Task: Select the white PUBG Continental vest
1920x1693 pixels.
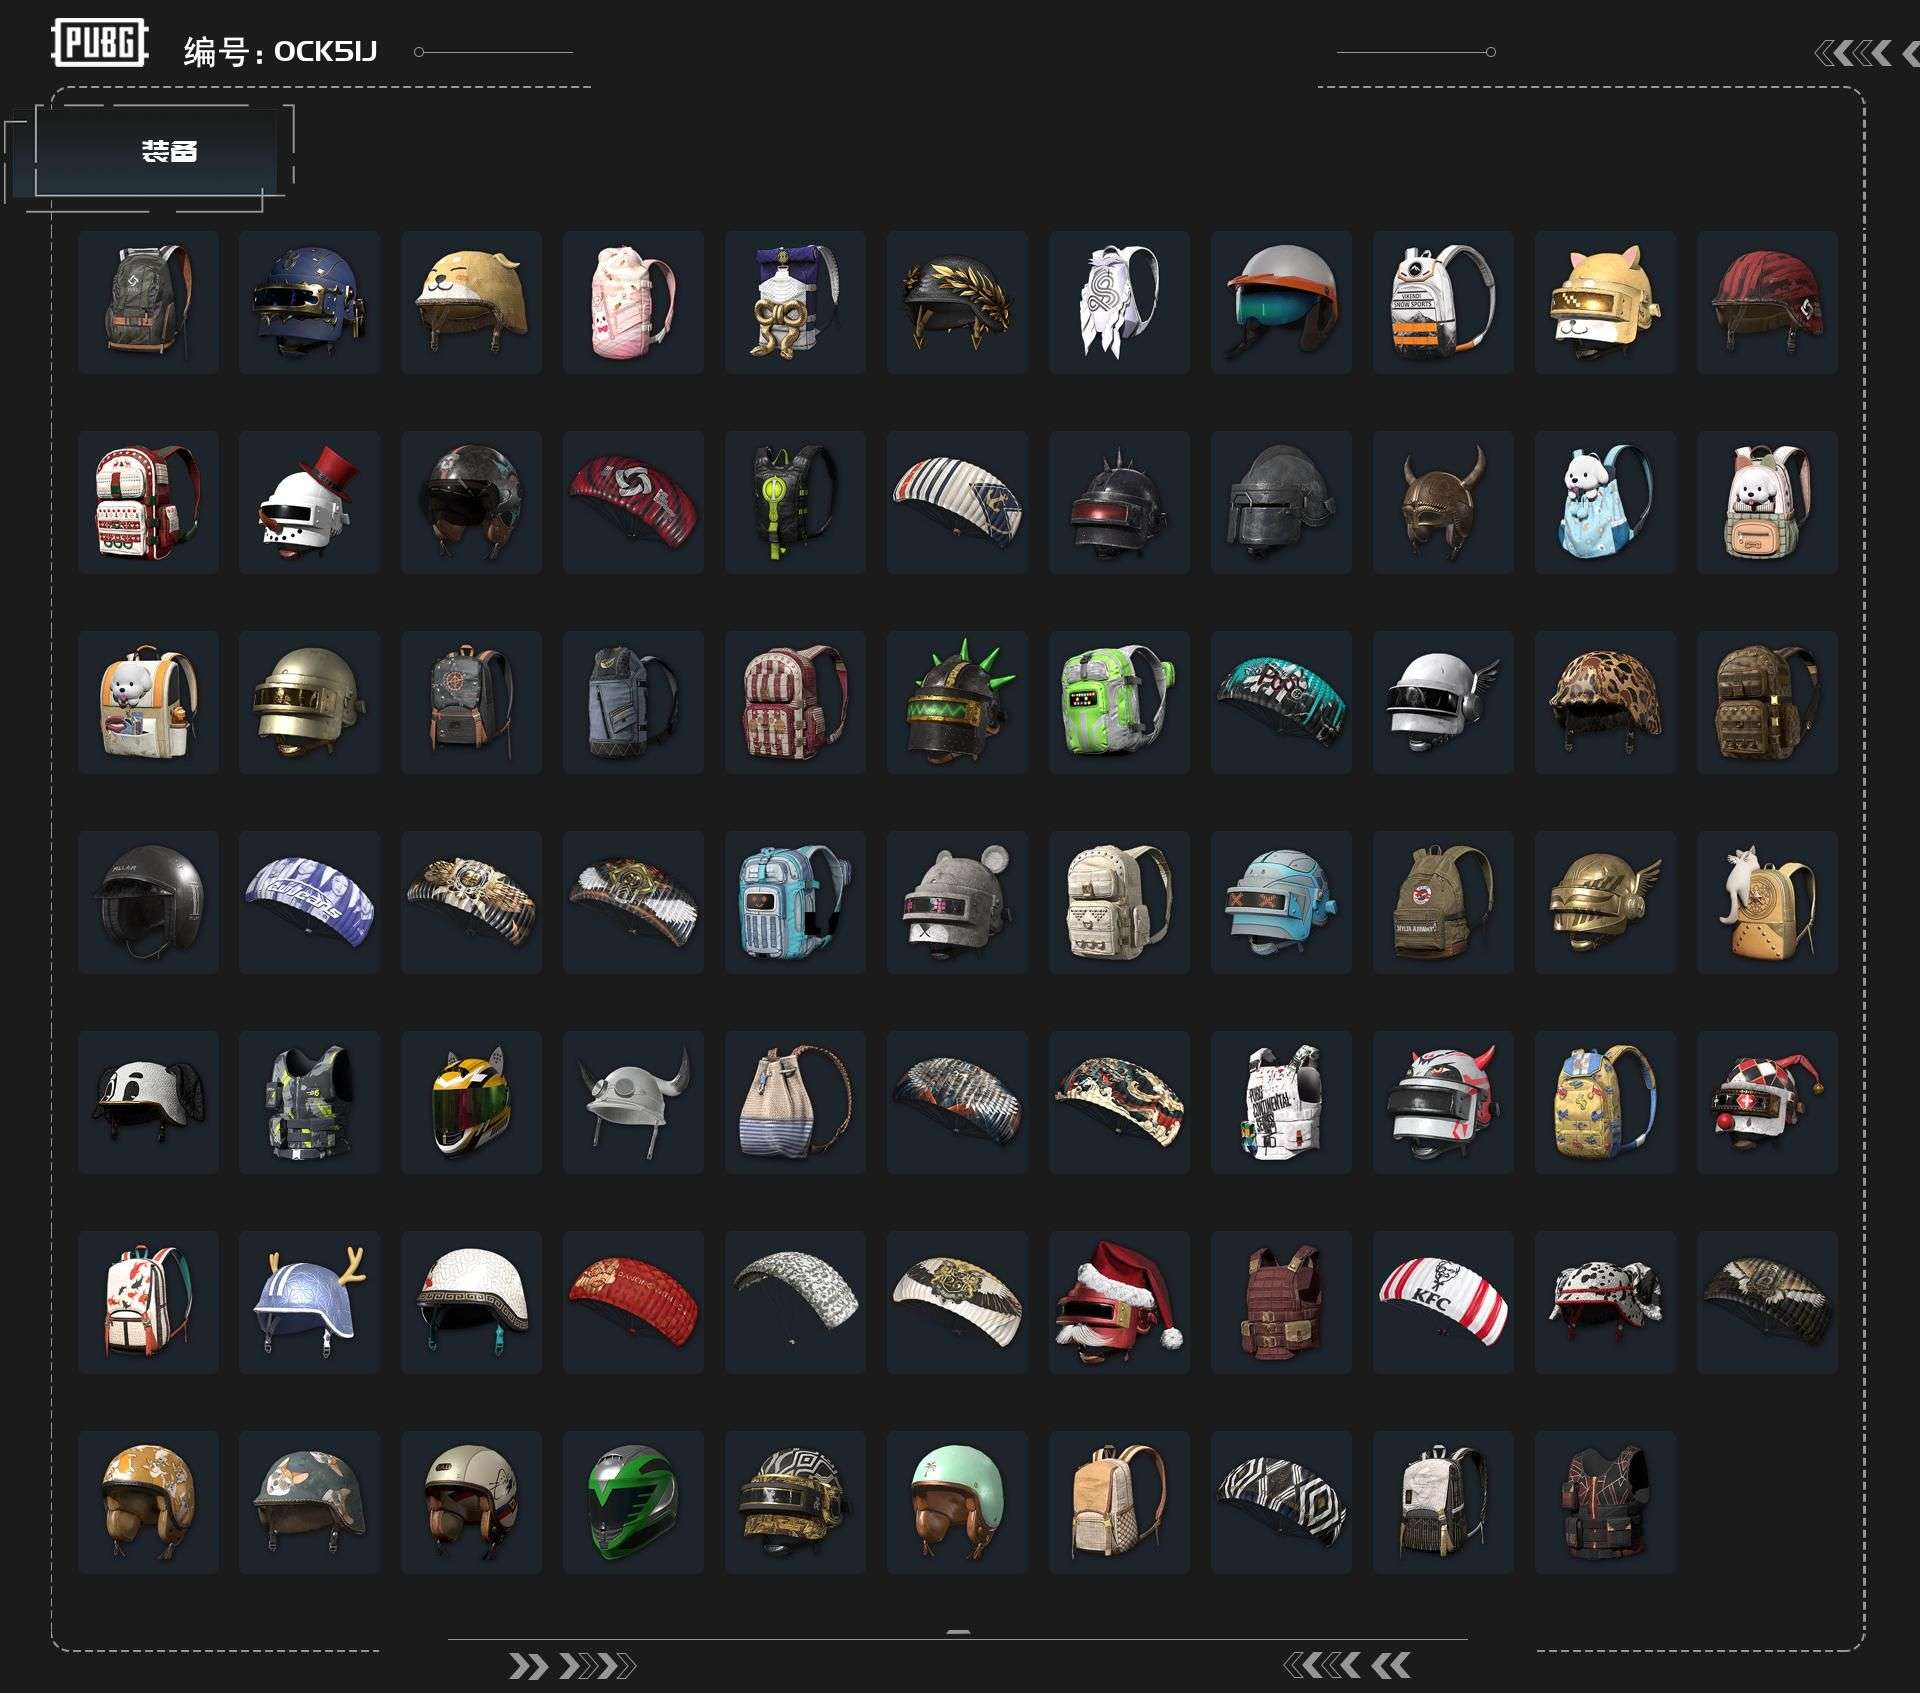Action: coord(1282,1102)
